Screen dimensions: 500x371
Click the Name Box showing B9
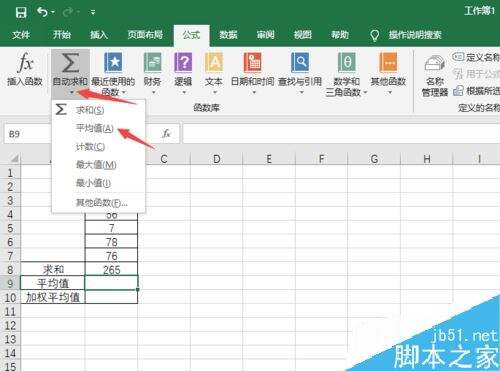point(28,134)
